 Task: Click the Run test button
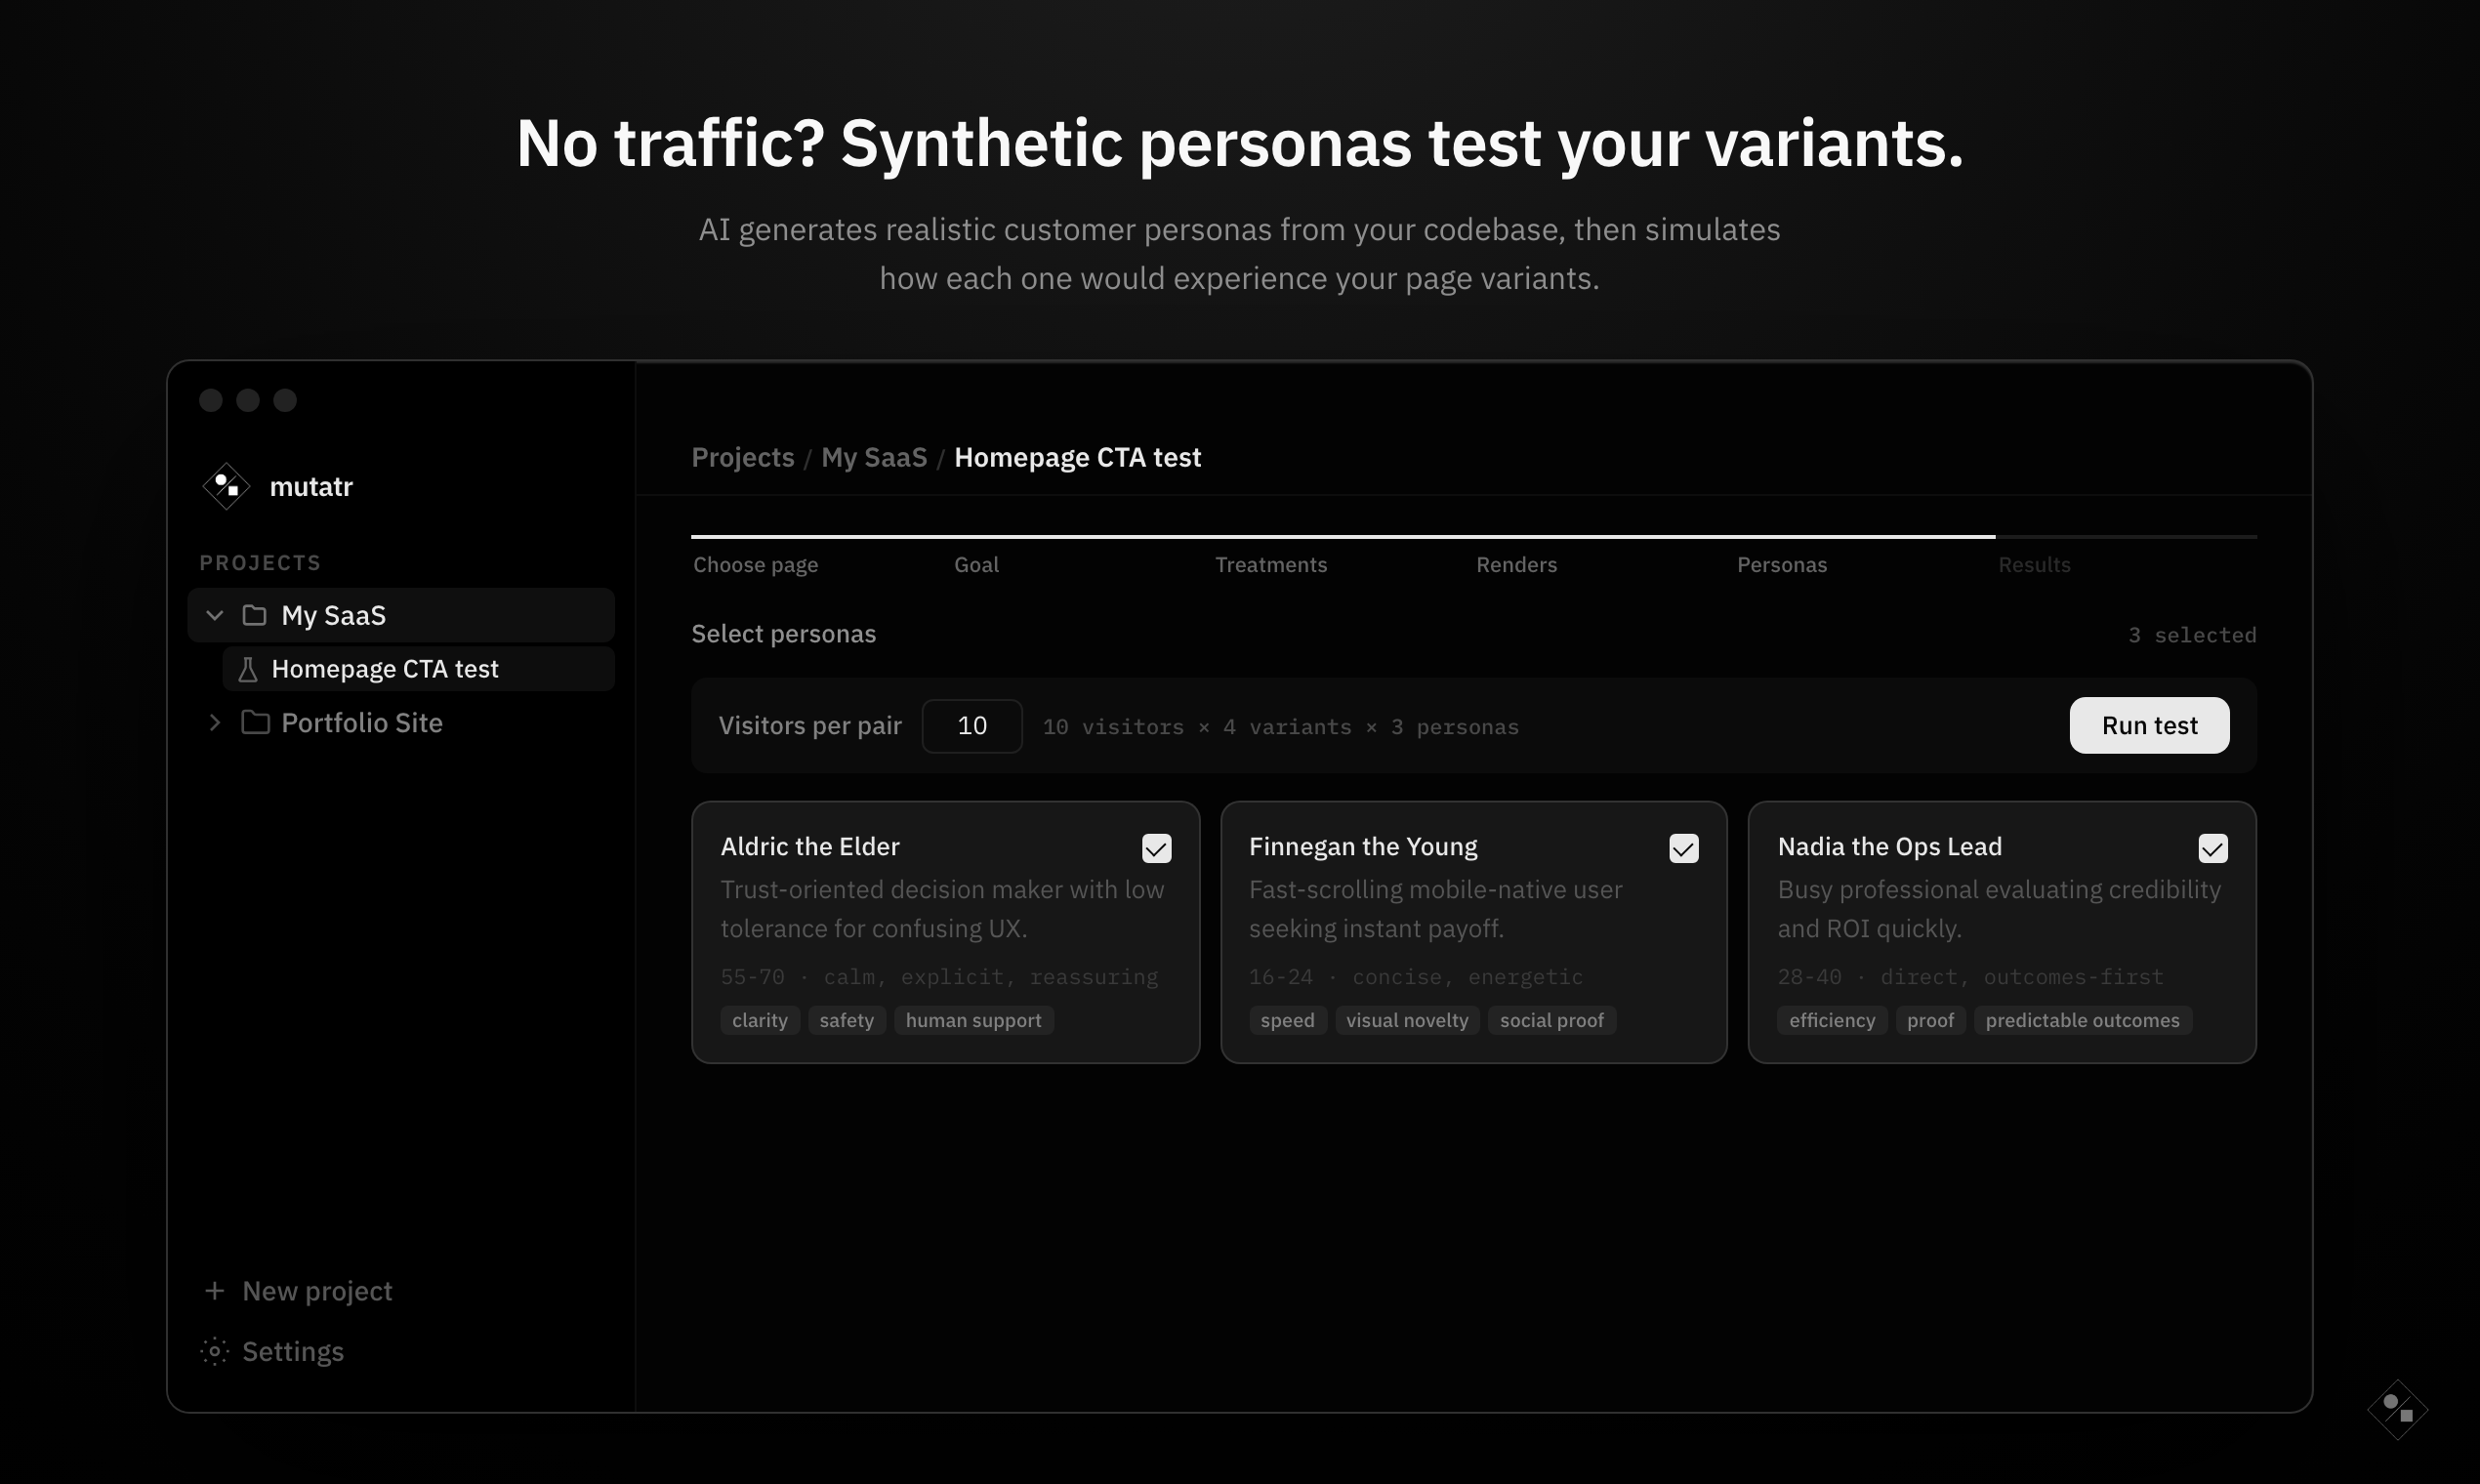[x=2148, y=725]
